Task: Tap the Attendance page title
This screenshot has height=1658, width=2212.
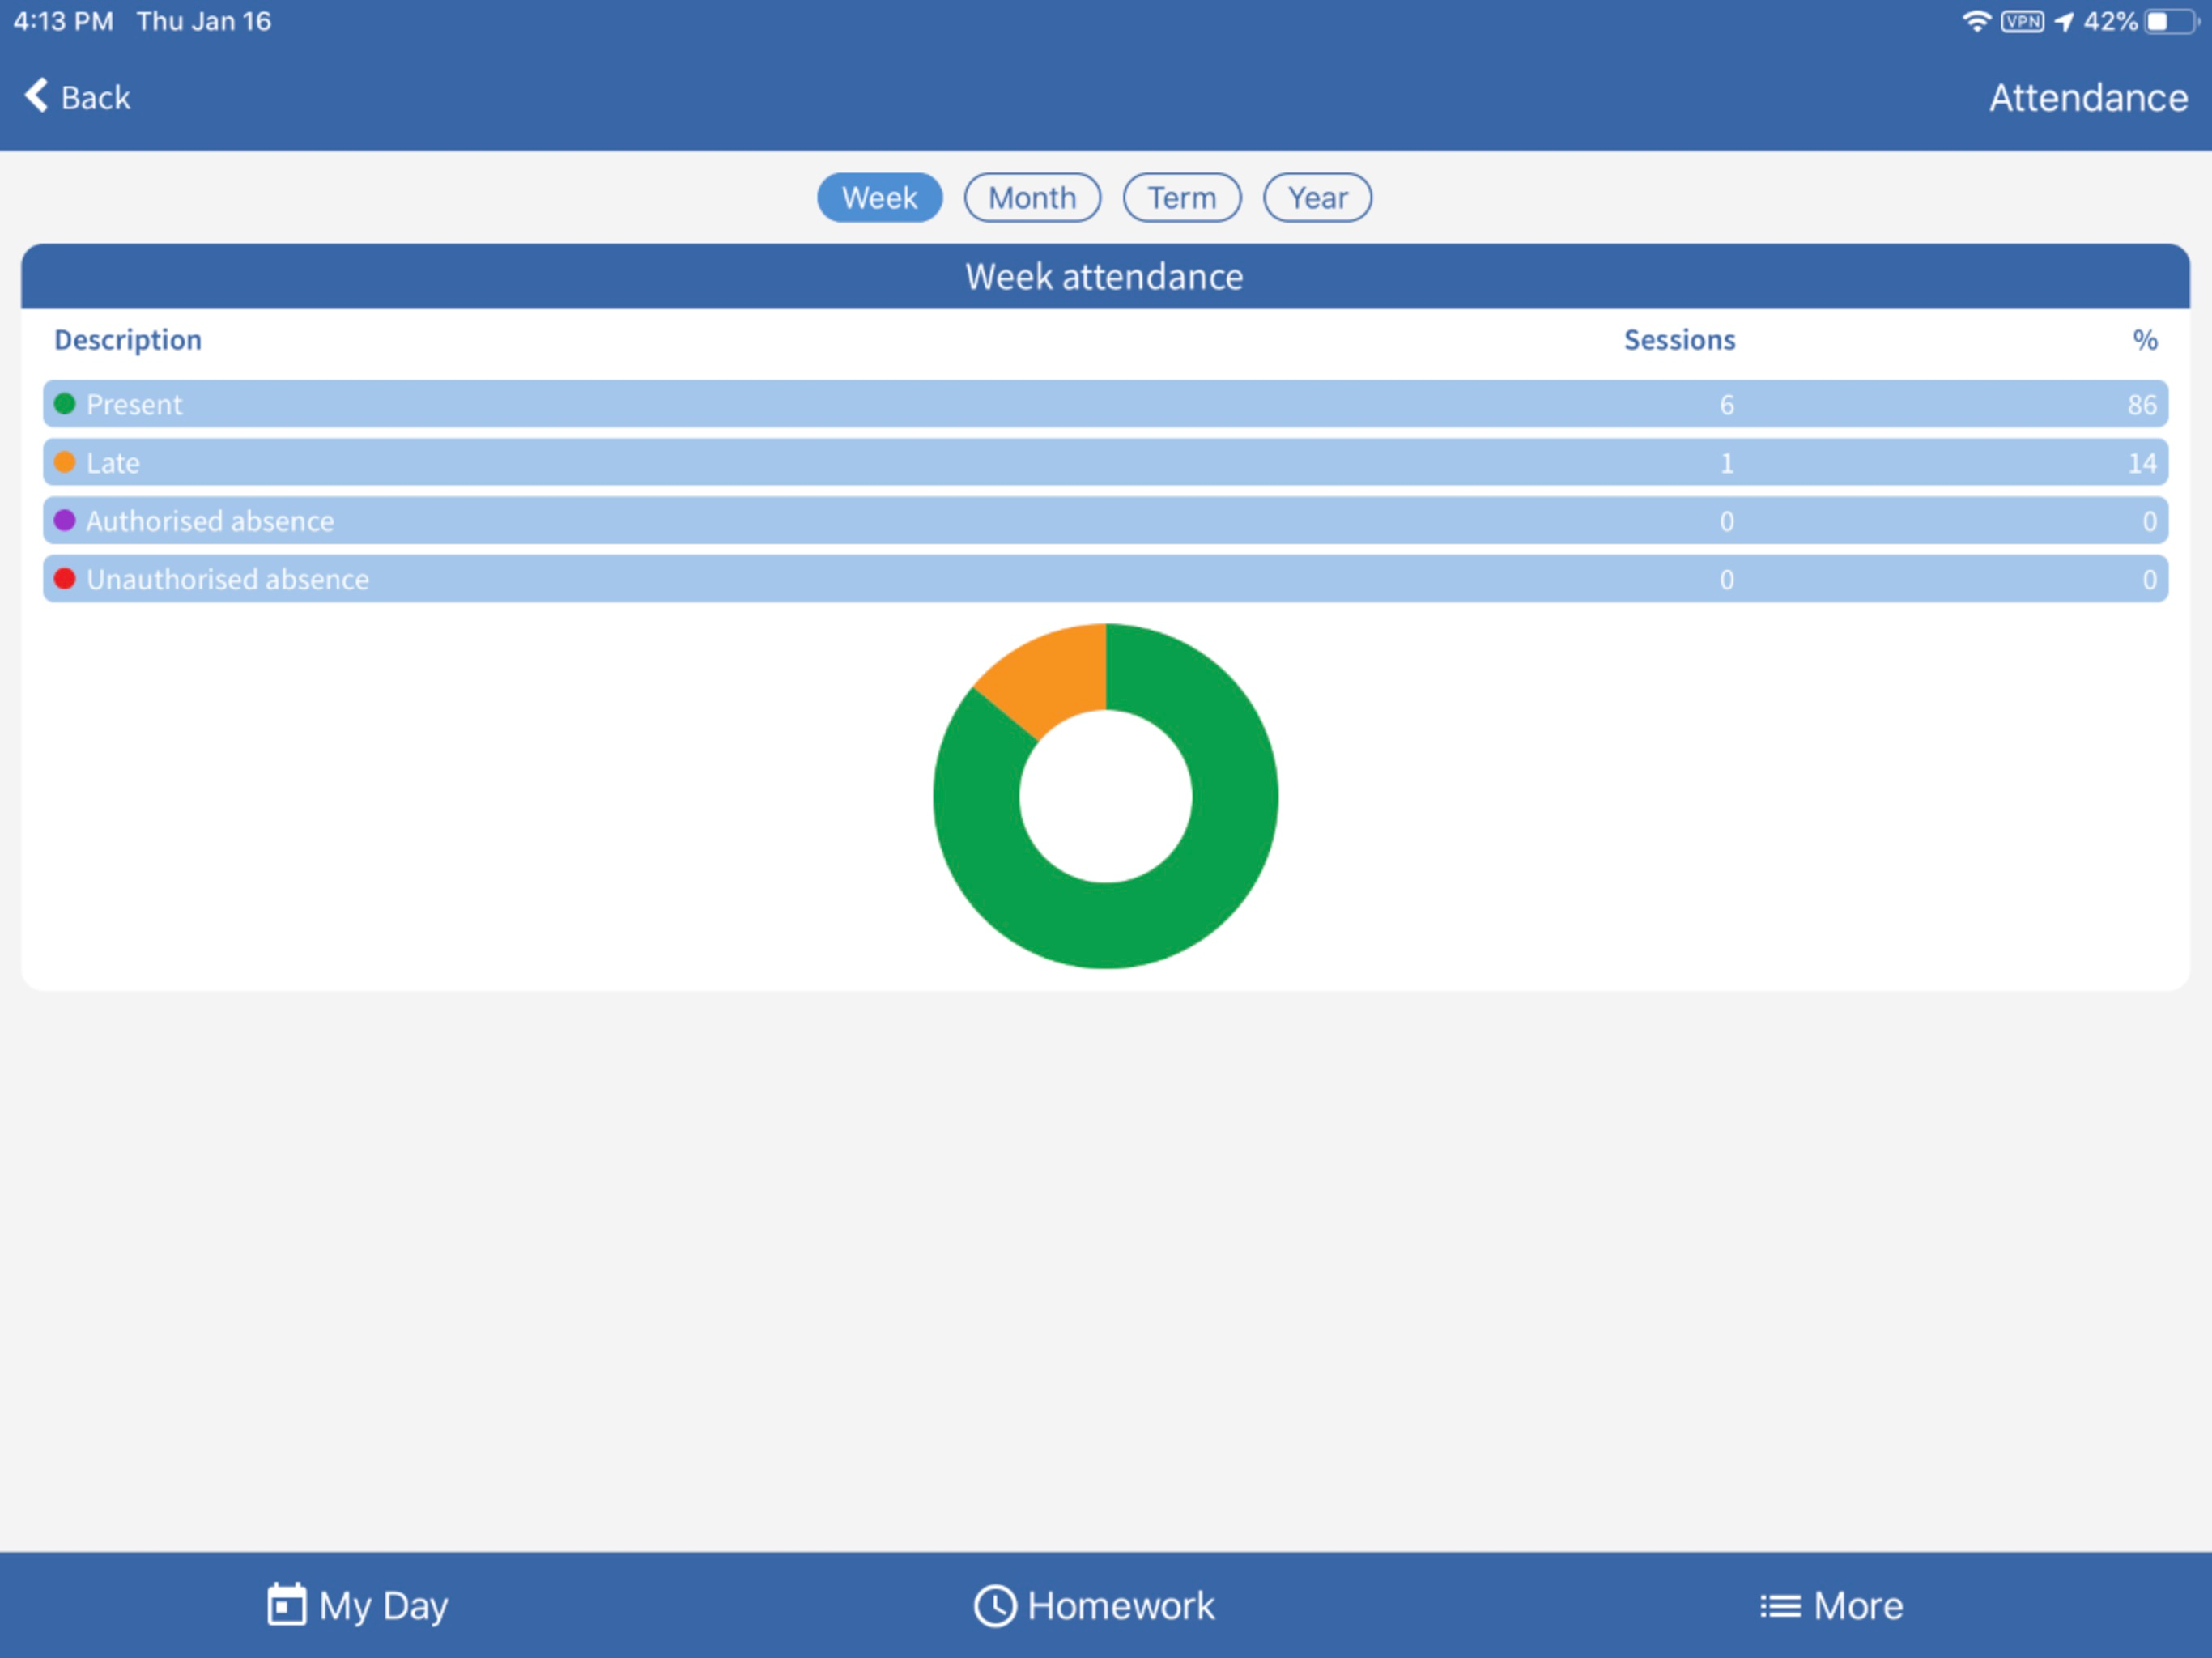Action: (x=2088, y=98)
